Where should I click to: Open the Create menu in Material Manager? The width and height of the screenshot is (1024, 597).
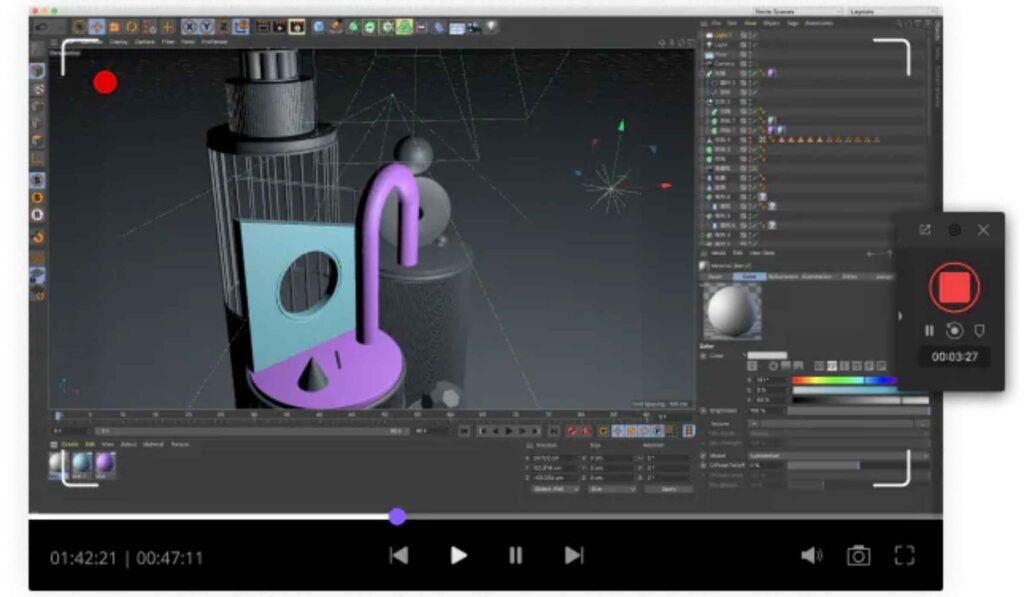click(x=70, y=444)
